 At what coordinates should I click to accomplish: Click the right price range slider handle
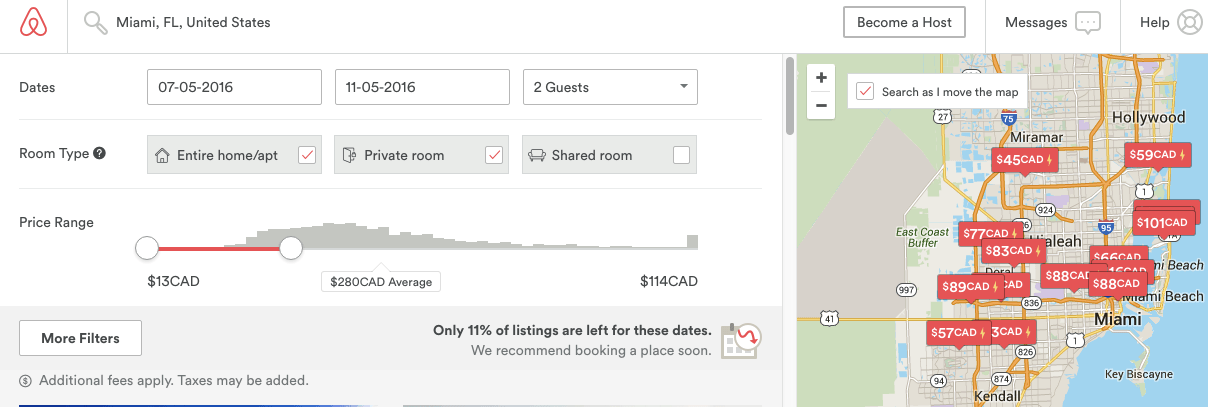(x=291, y=248)
